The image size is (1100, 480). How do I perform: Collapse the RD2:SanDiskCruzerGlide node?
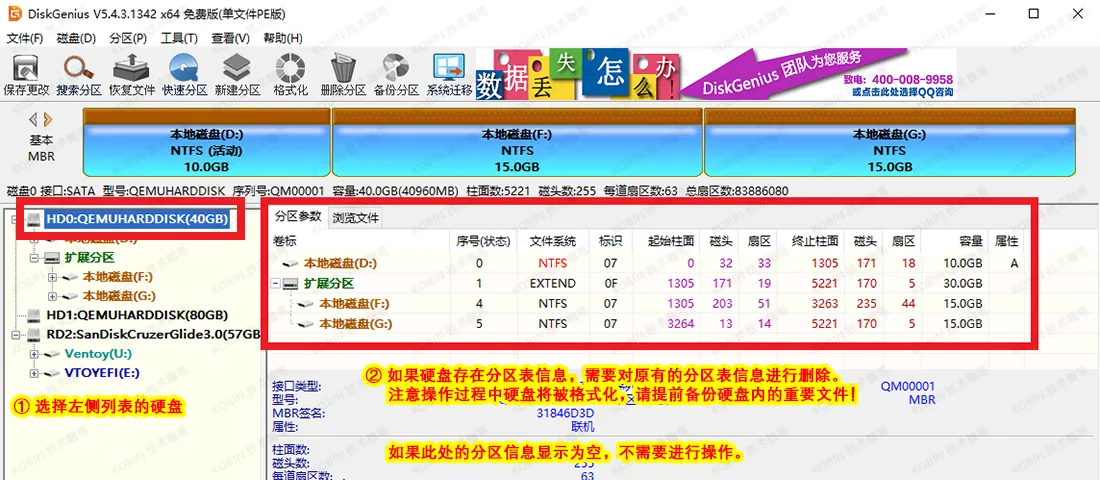16,334
